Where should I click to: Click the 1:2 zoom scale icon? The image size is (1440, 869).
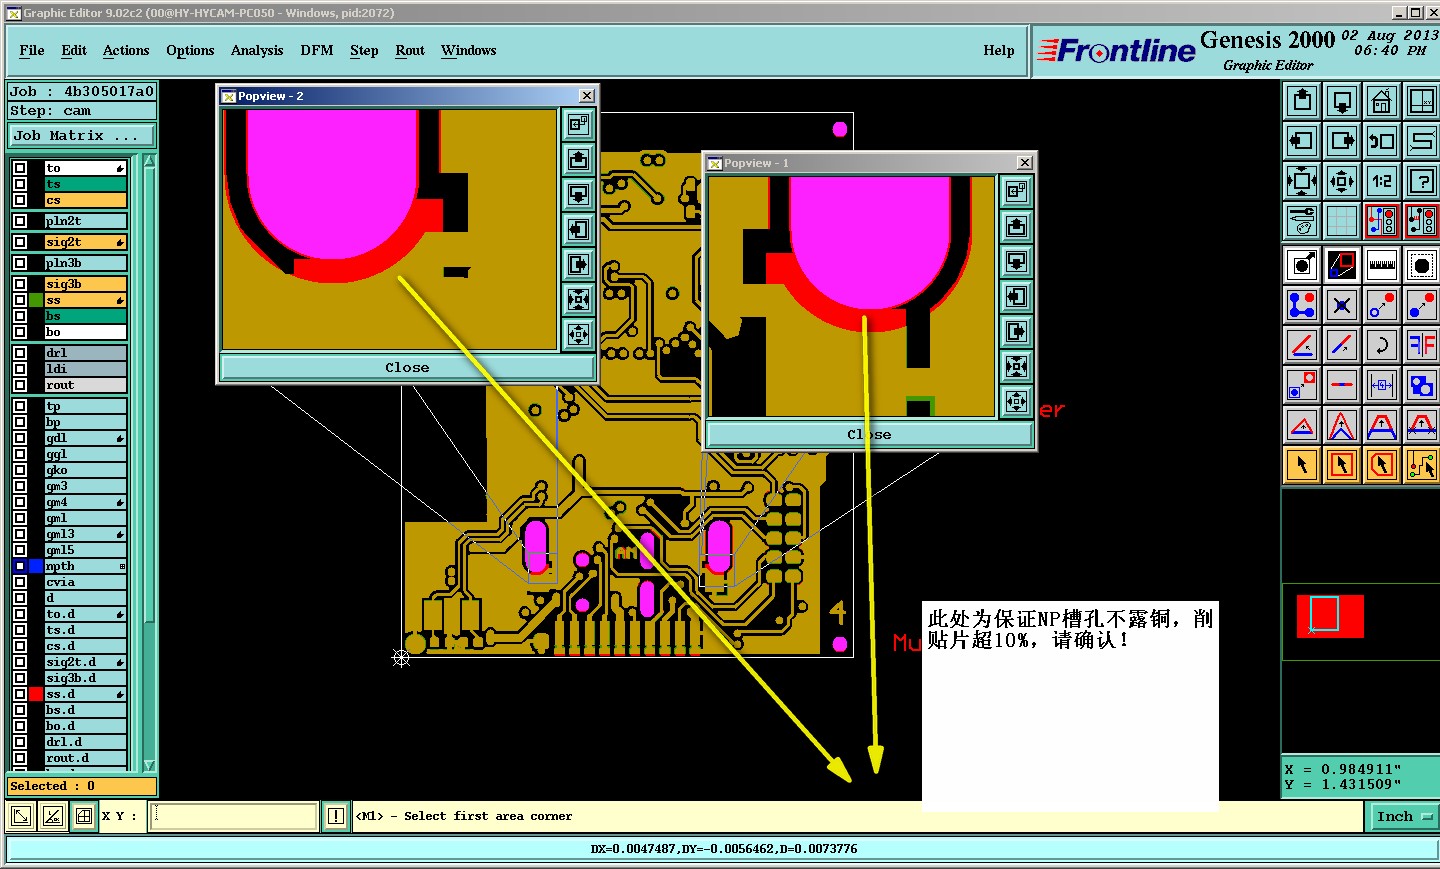[x=1382, y=181]
